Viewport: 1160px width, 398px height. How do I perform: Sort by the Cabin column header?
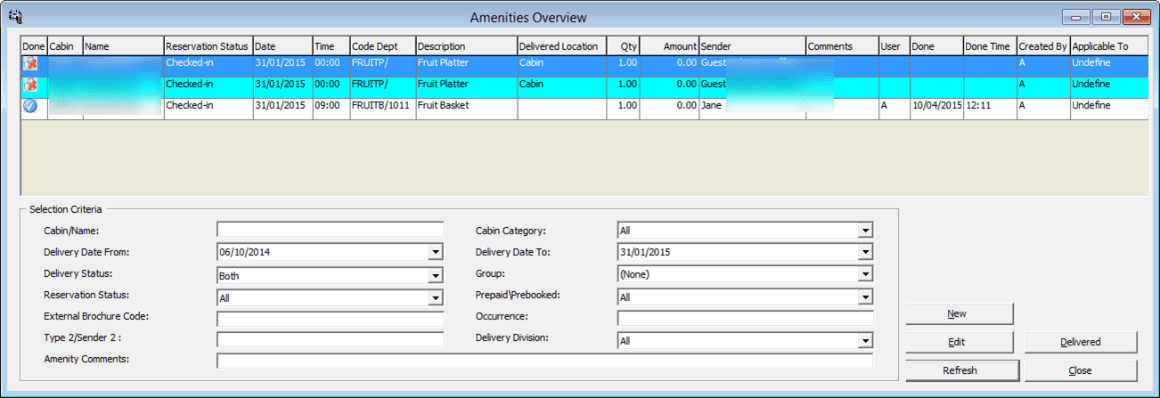click(x=65, y=46)
